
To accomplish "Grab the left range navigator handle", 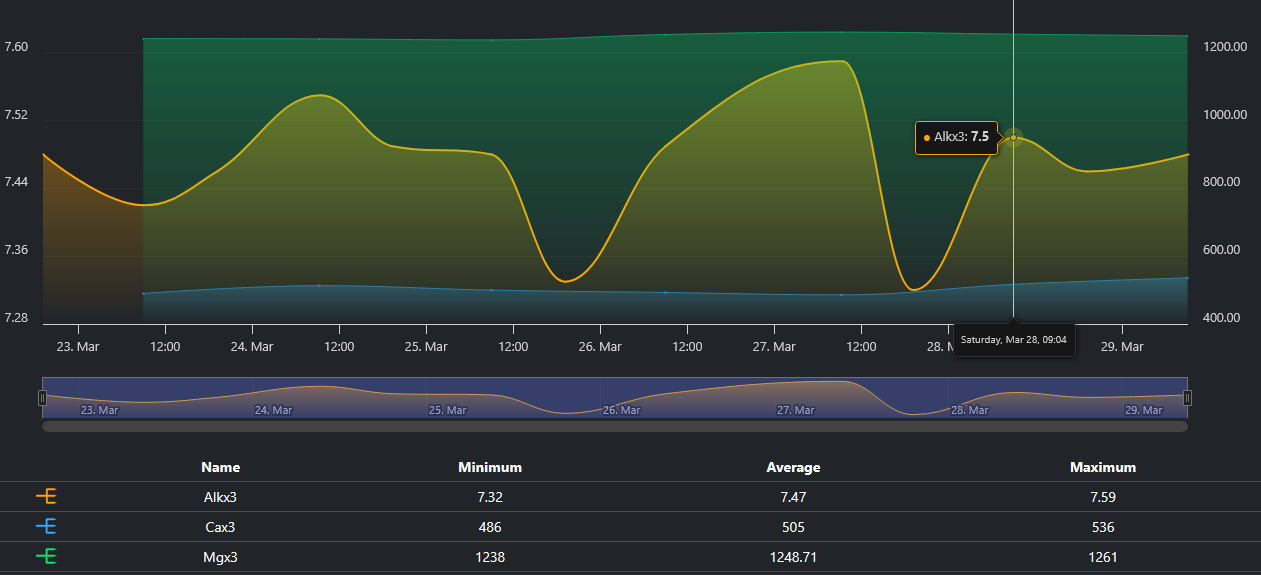I will (x=42, y=398).
